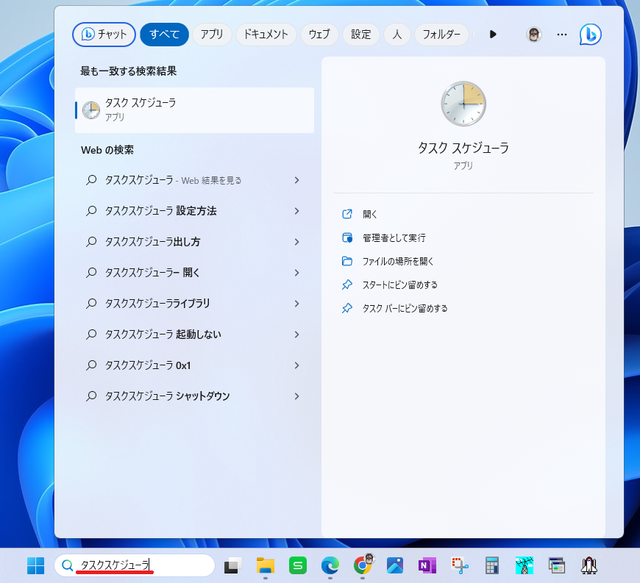Open File Explorer from the taskbar
The image size is (640, 583).
265,565
